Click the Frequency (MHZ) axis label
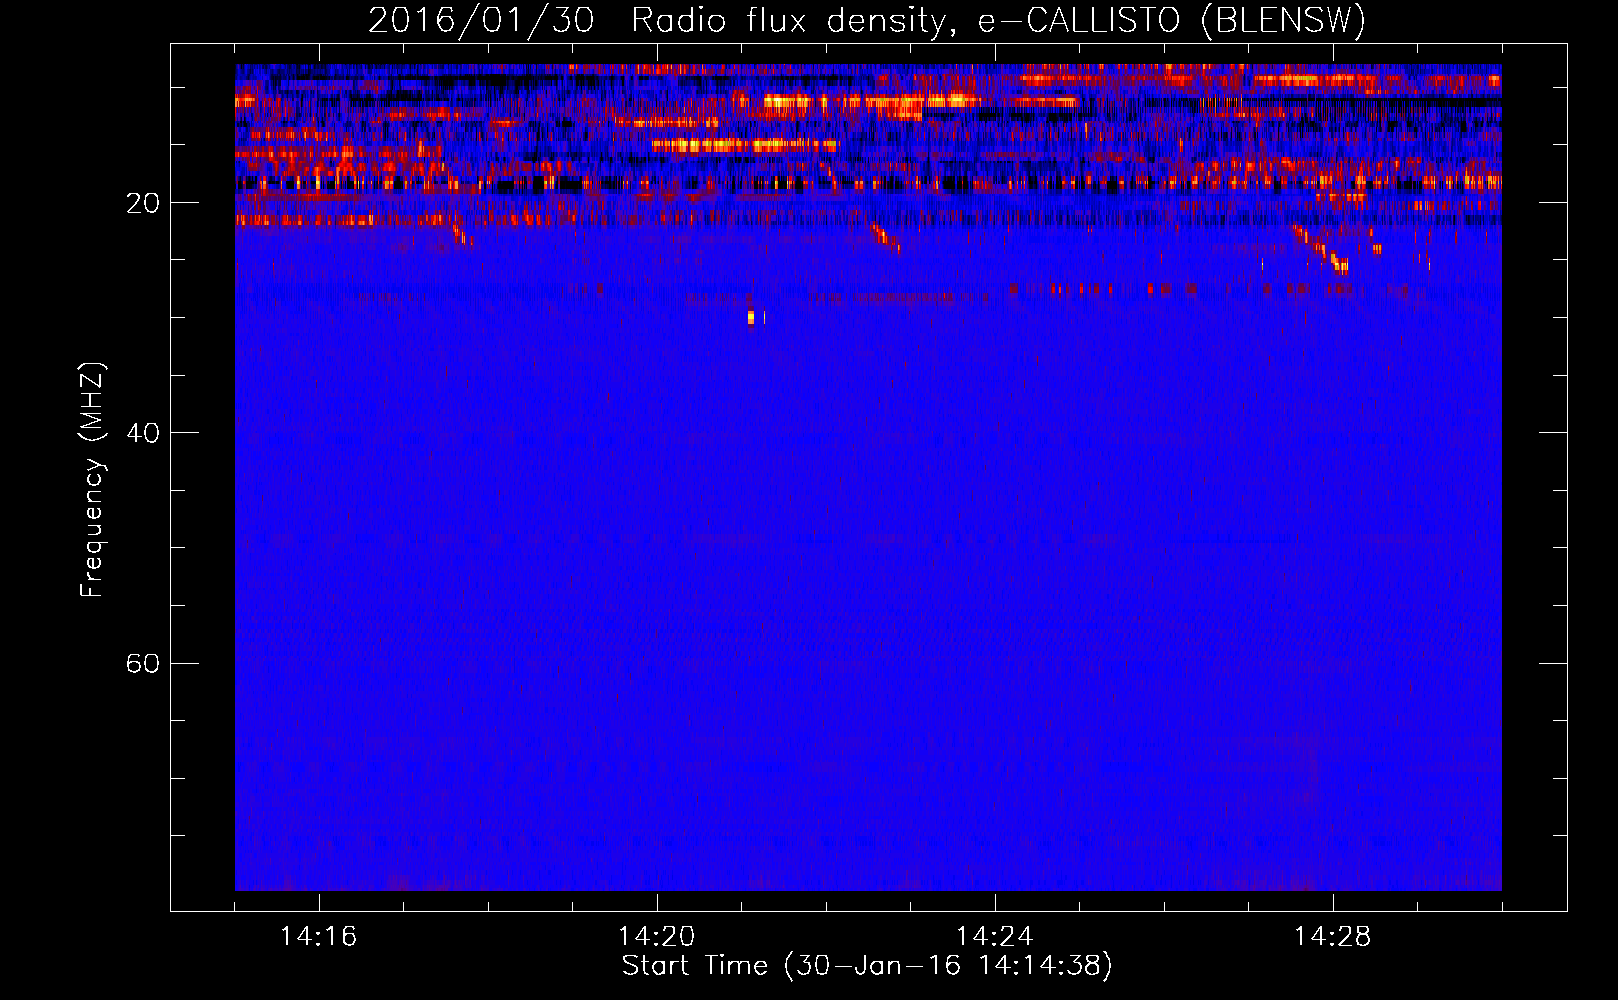Screen dimensions: 1618x1000 click(92, 480)
